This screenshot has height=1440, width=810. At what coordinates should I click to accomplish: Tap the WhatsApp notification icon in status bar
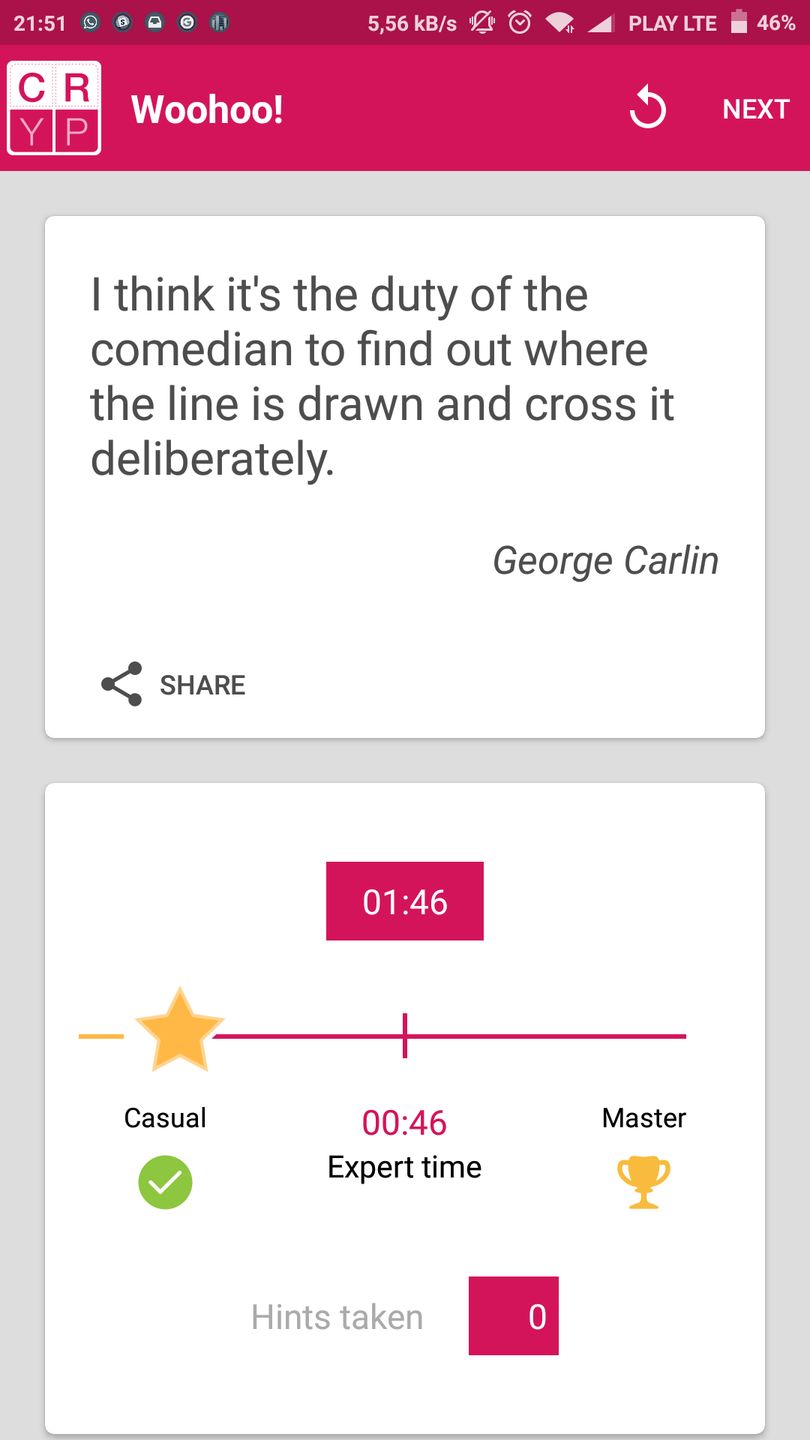tap(90, 22)
